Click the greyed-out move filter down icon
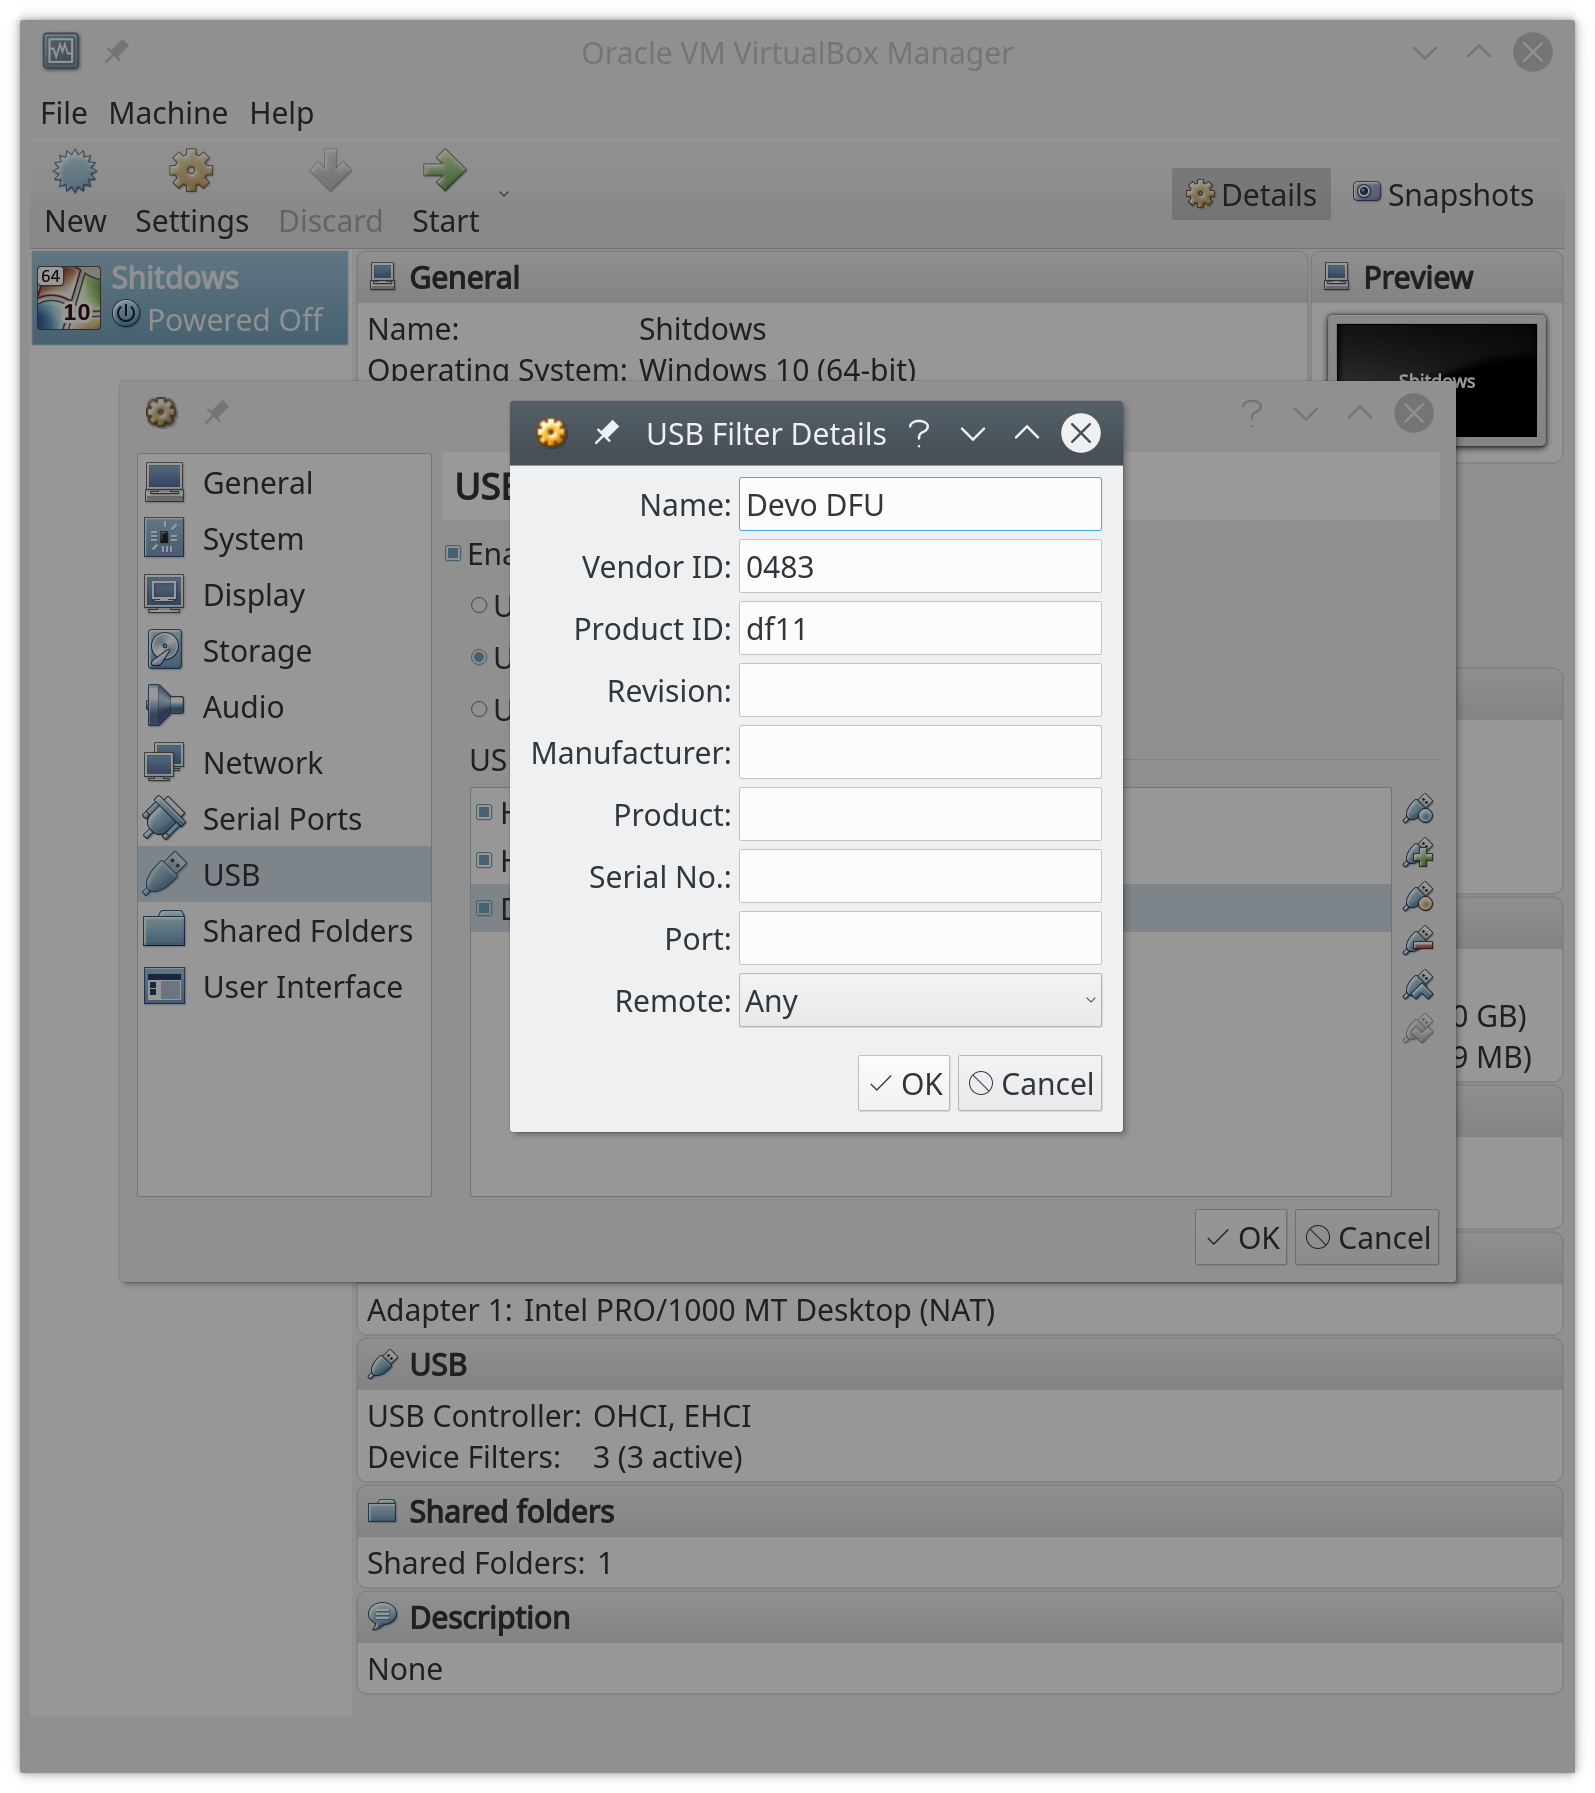Screen dimensions: 1595x1793 1418,1029
